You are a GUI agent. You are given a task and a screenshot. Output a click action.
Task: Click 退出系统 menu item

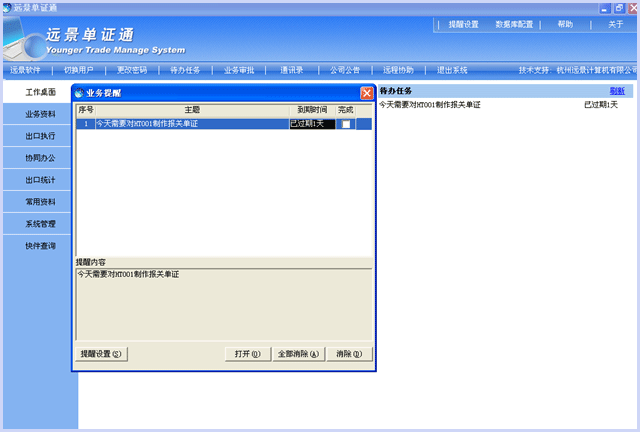[x=452, y=70]
